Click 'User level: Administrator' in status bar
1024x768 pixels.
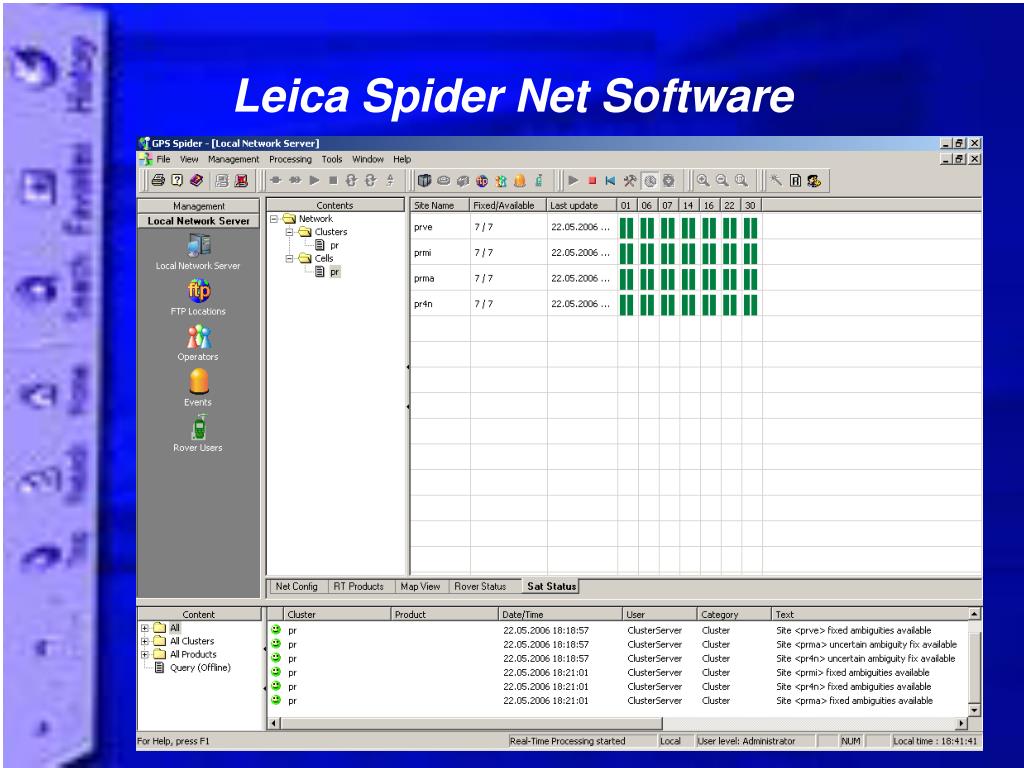pyautogui.click(x=746, y=741)
